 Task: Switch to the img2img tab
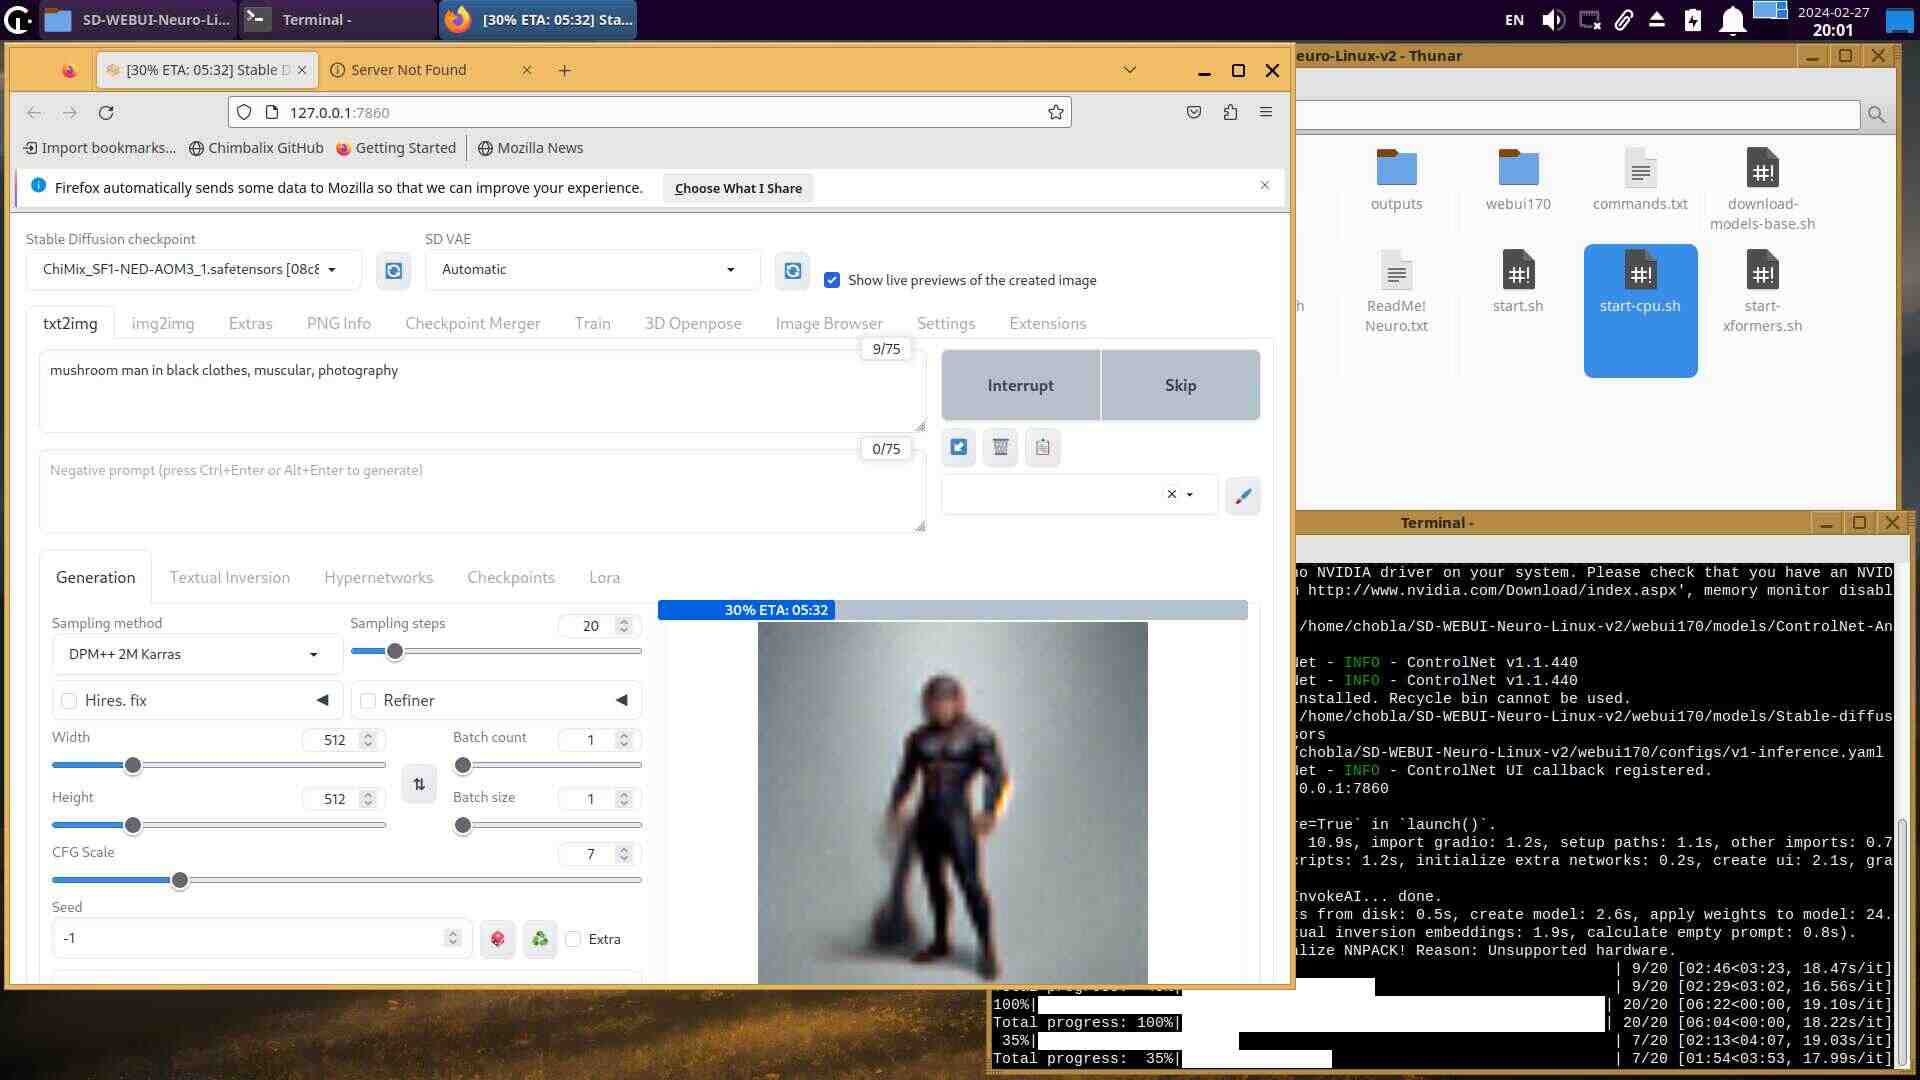(x=163, y=323)
